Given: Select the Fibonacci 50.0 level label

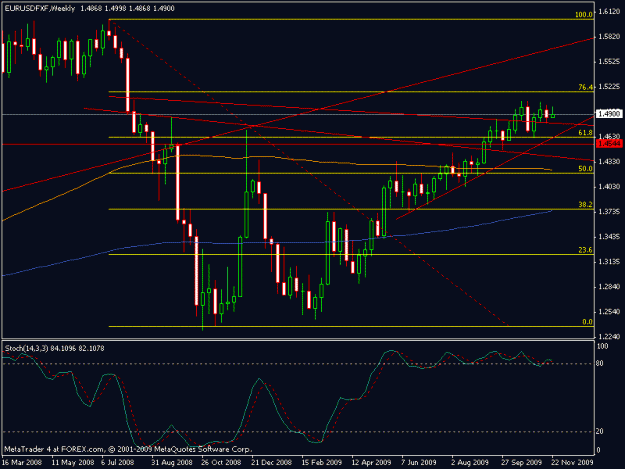Looking at the screenshot, I should click(585, 169).
